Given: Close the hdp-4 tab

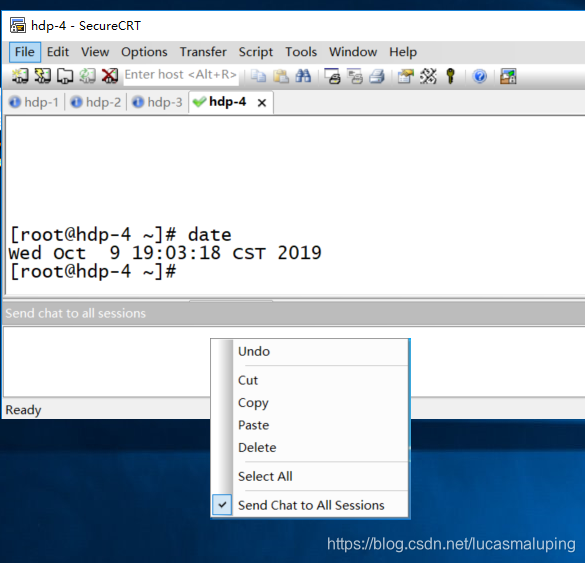Looking at the screenshot, I should pyautogui.click(x=262, y=103).
